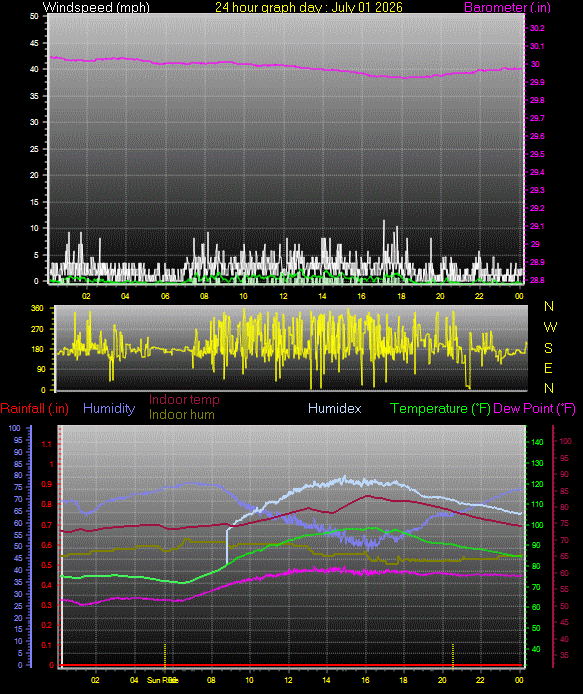Click the 1.1 rainfall axis value
Viewport: 583px width, 694px height.
pos(46,444)
